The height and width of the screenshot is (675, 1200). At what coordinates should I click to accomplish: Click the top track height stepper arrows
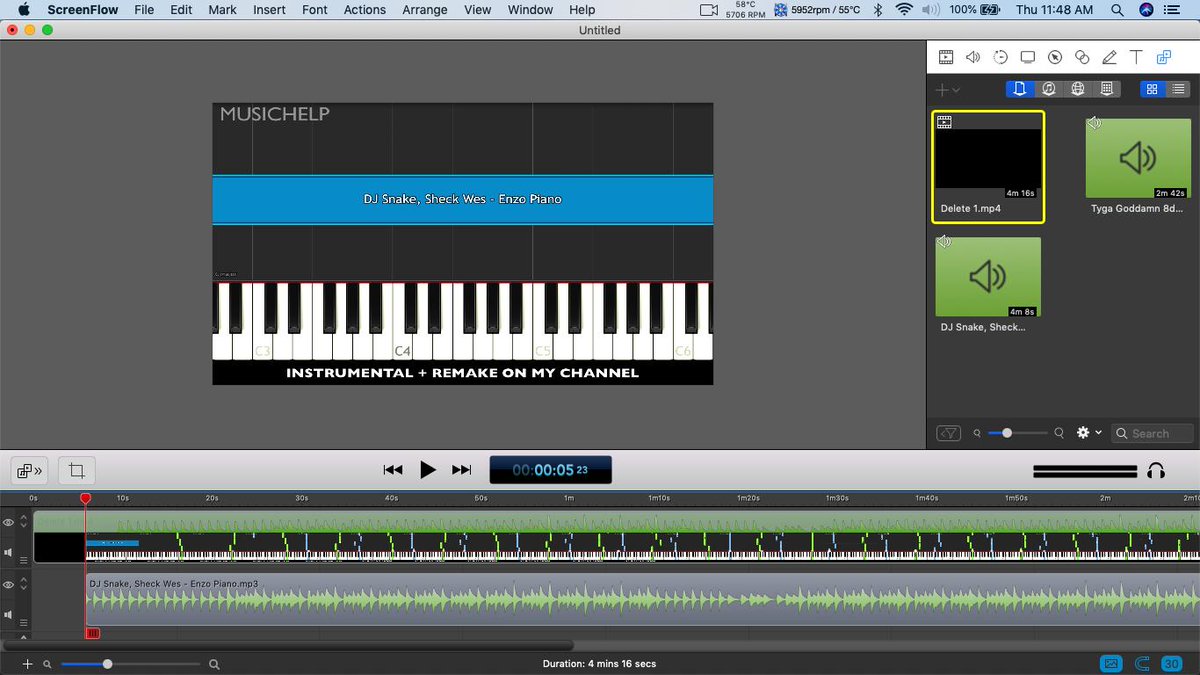(24, 523)
